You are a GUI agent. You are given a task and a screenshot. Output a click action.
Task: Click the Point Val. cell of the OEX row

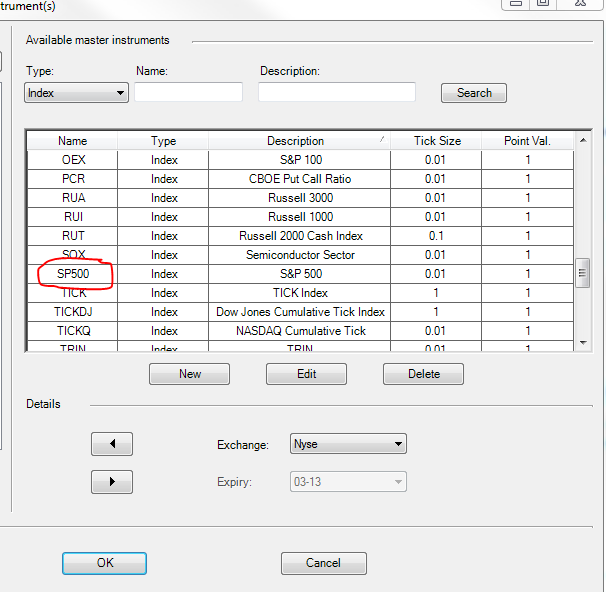point(528,160)
